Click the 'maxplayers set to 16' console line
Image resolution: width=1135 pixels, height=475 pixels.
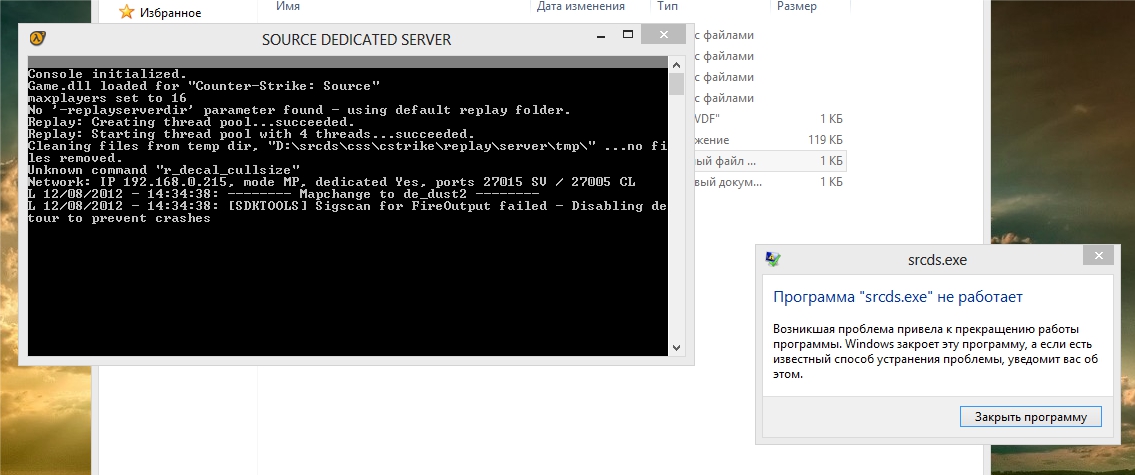click(107, 98)
